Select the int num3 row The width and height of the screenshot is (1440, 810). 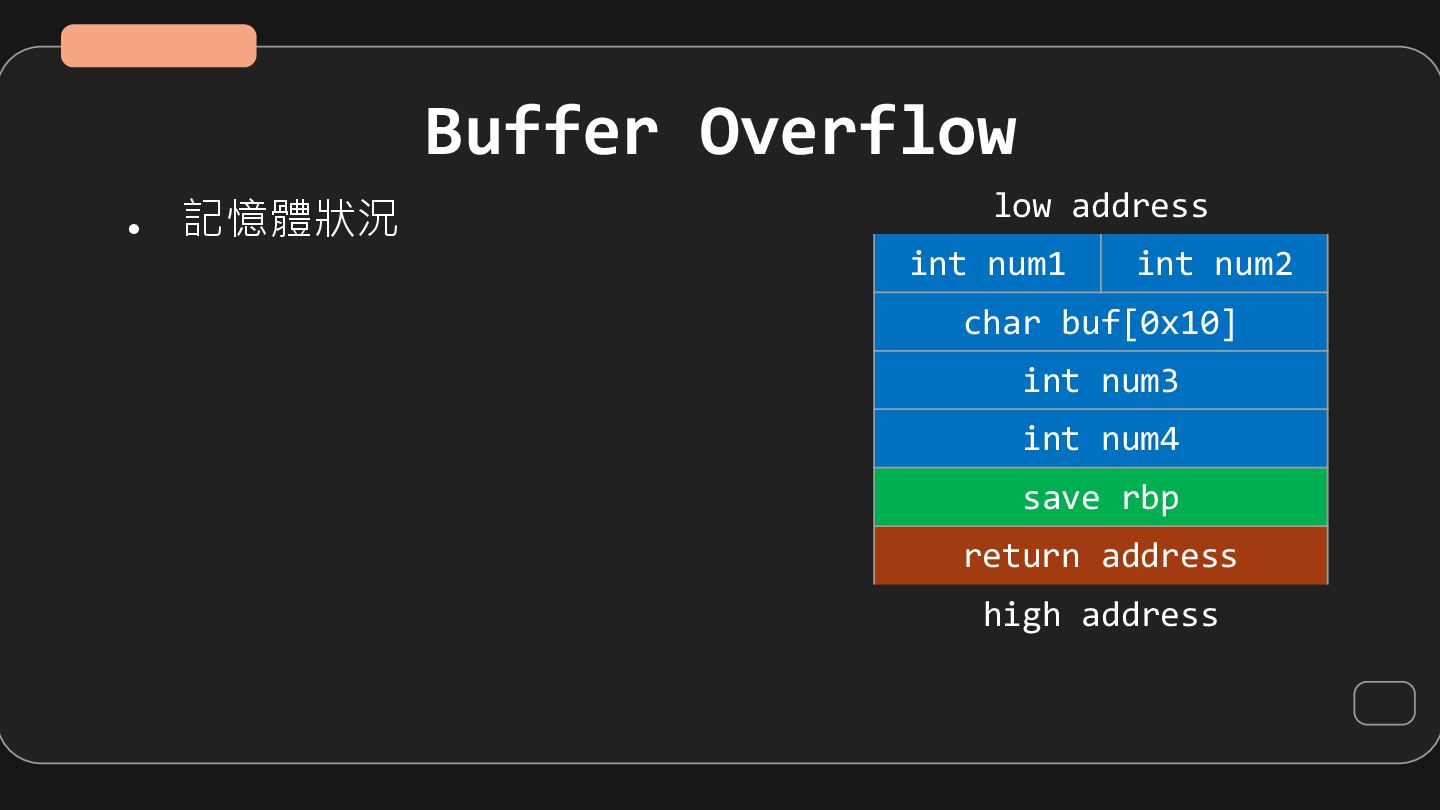point(1100,381)
